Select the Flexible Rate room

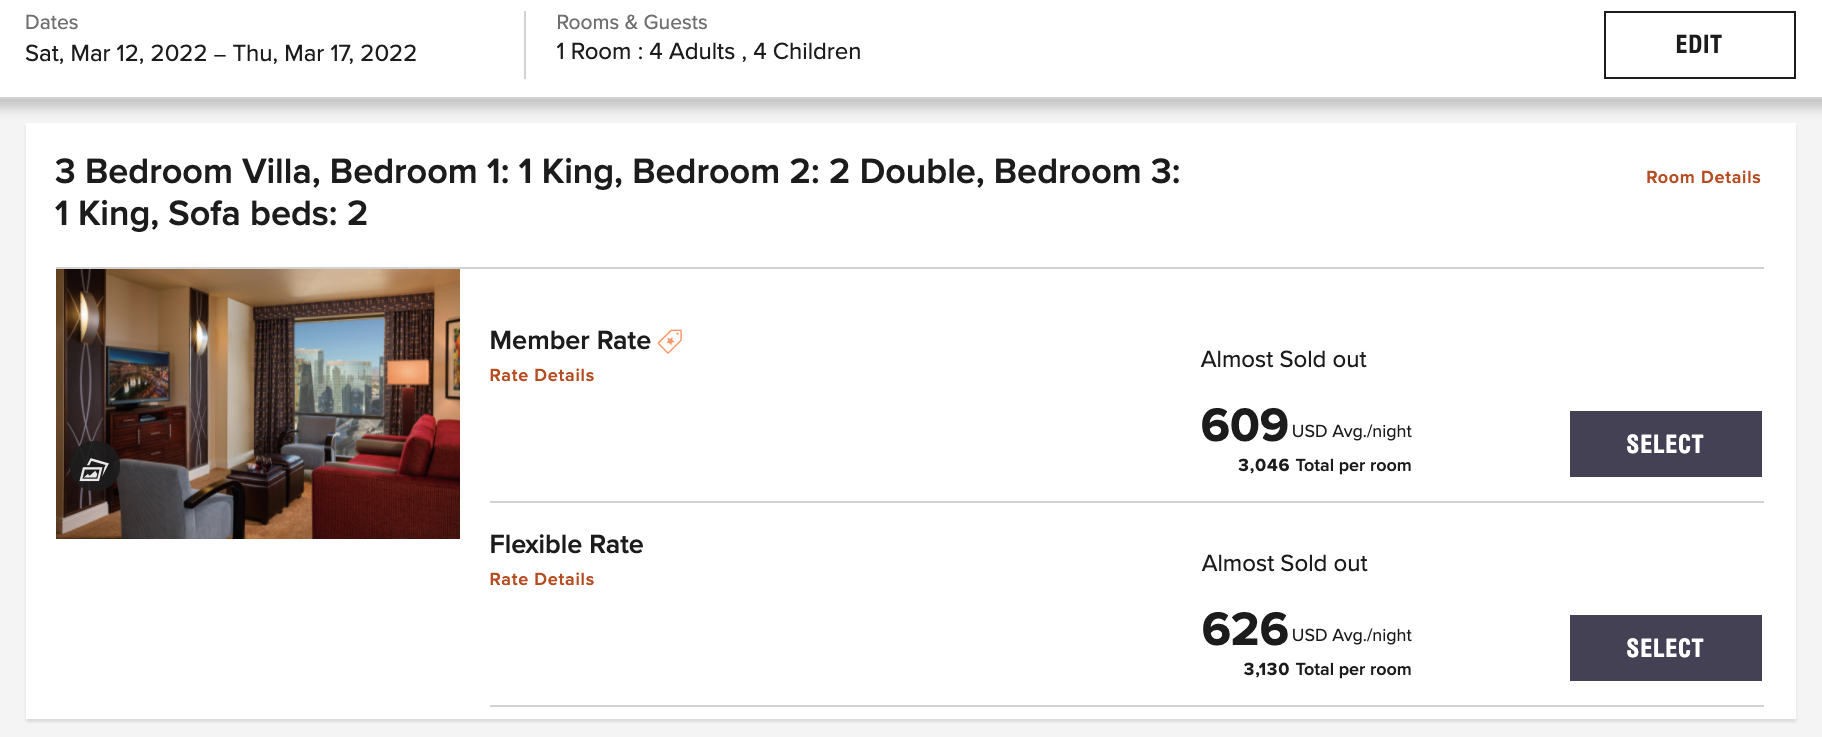pos(1665,648)
